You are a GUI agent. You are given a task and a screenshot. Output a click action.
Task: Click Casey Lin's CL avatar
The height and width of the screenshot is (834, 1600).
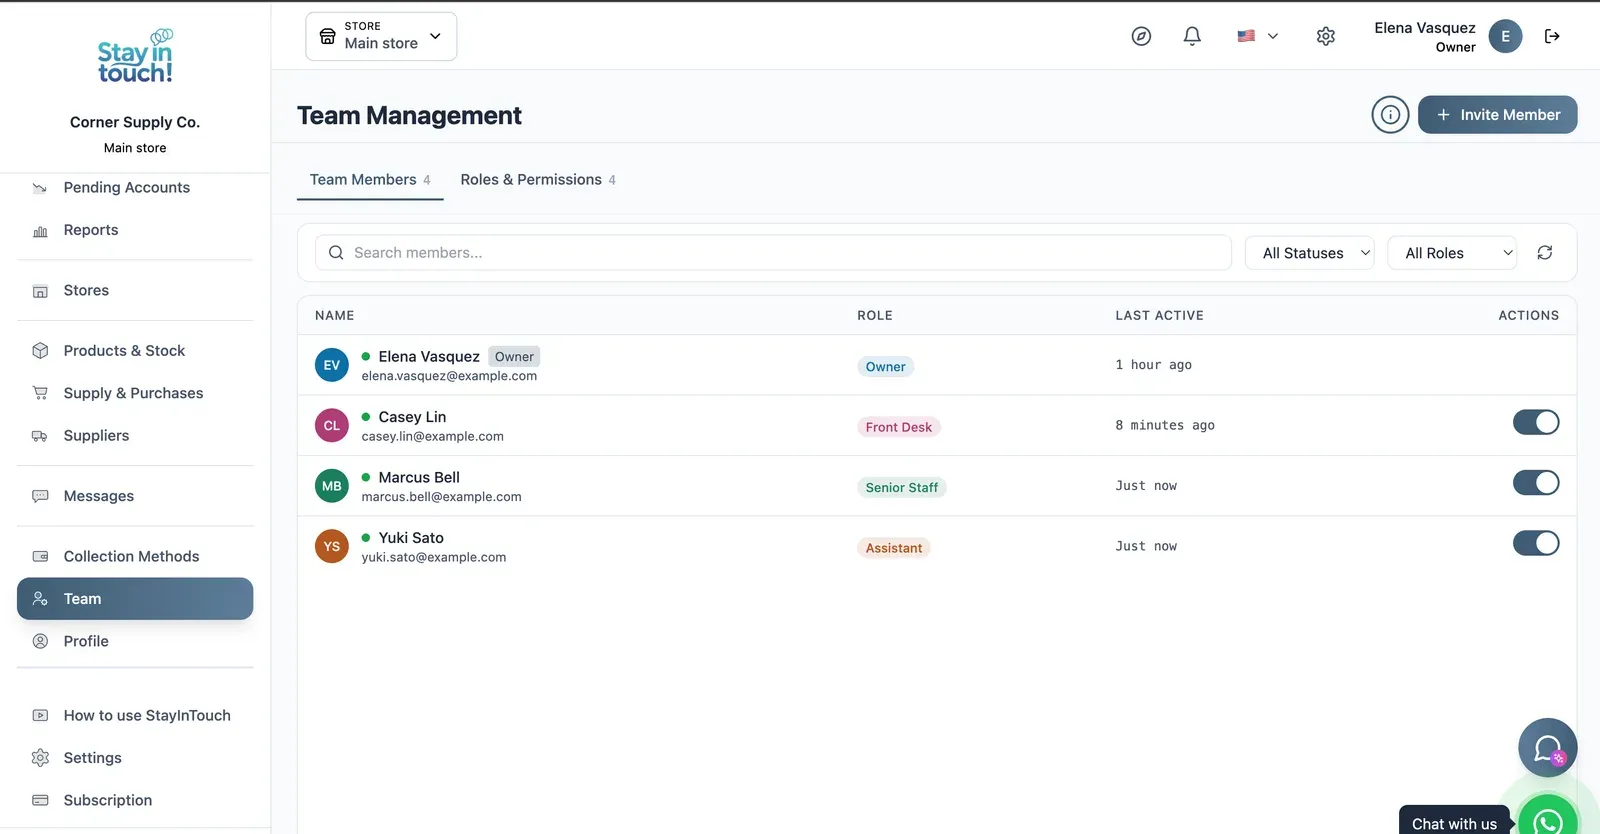pyautogui.click(x=332, y=426)
